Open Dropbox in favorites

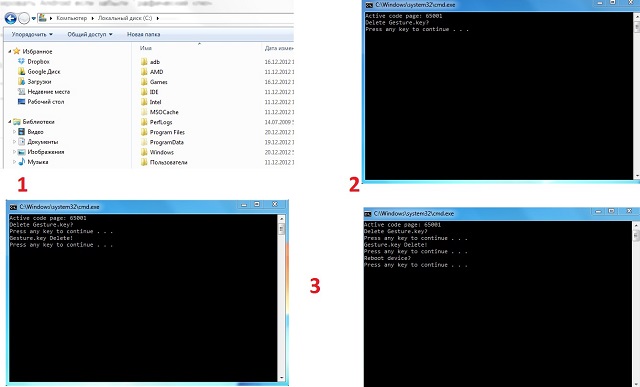click(x=38, y=62)
